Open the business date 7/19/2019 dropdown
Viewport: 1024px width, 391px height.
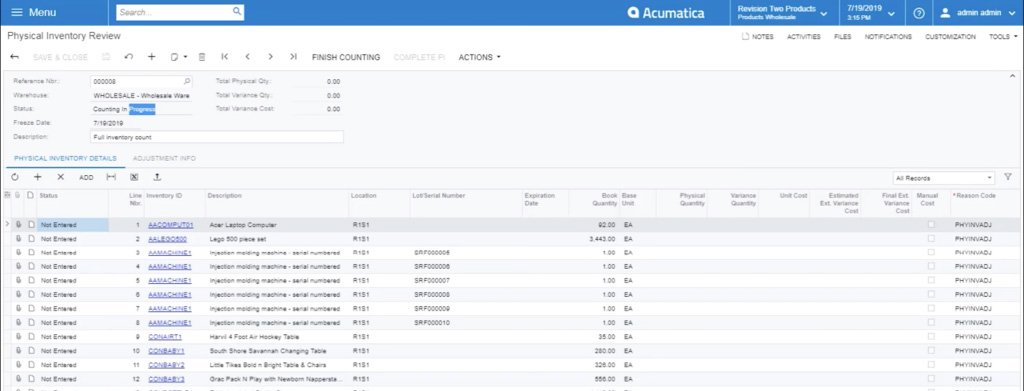(x=871, y=13)
